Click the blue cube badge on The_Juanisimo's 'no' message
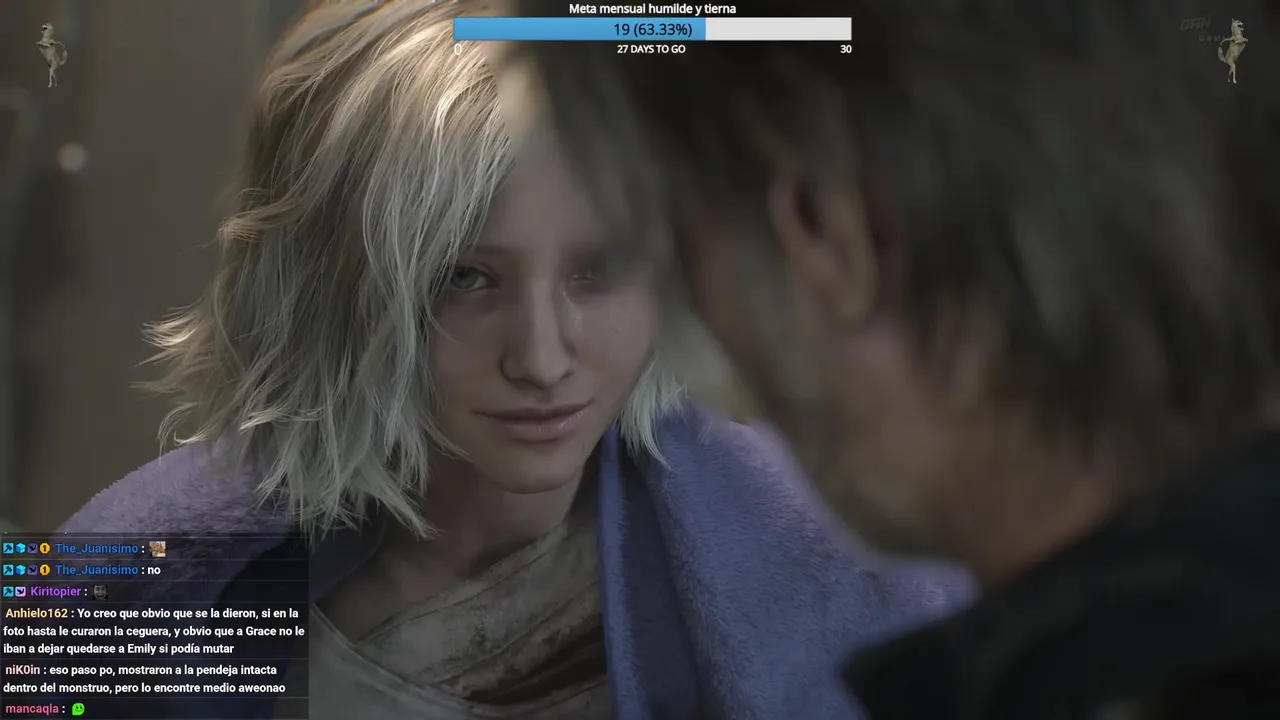The height and width of the screenshot is (720, 1280). 20,570
